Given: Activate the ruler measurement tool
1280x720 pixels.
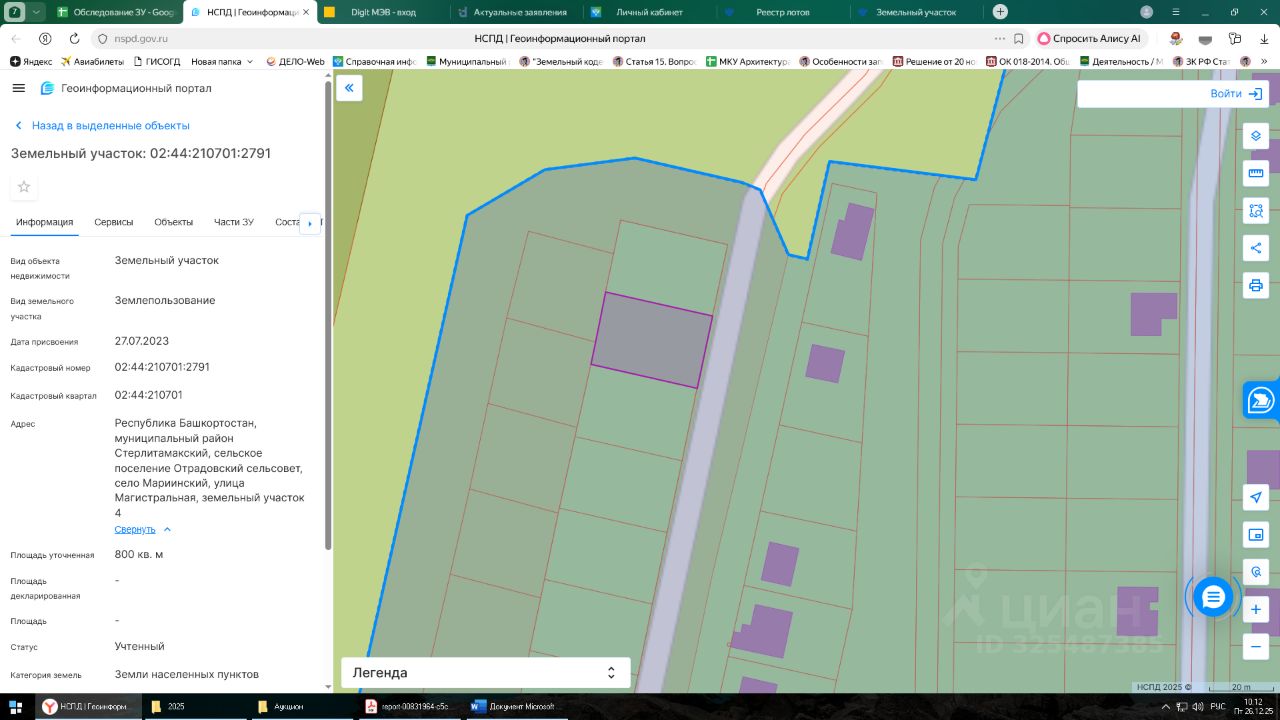Looking at the screenshot, I should (1256, 174).
